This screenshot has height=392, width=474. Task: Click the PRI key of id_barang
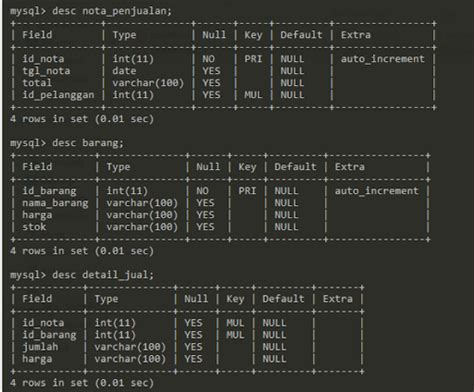pyautogui.click(x=247, y=191)
